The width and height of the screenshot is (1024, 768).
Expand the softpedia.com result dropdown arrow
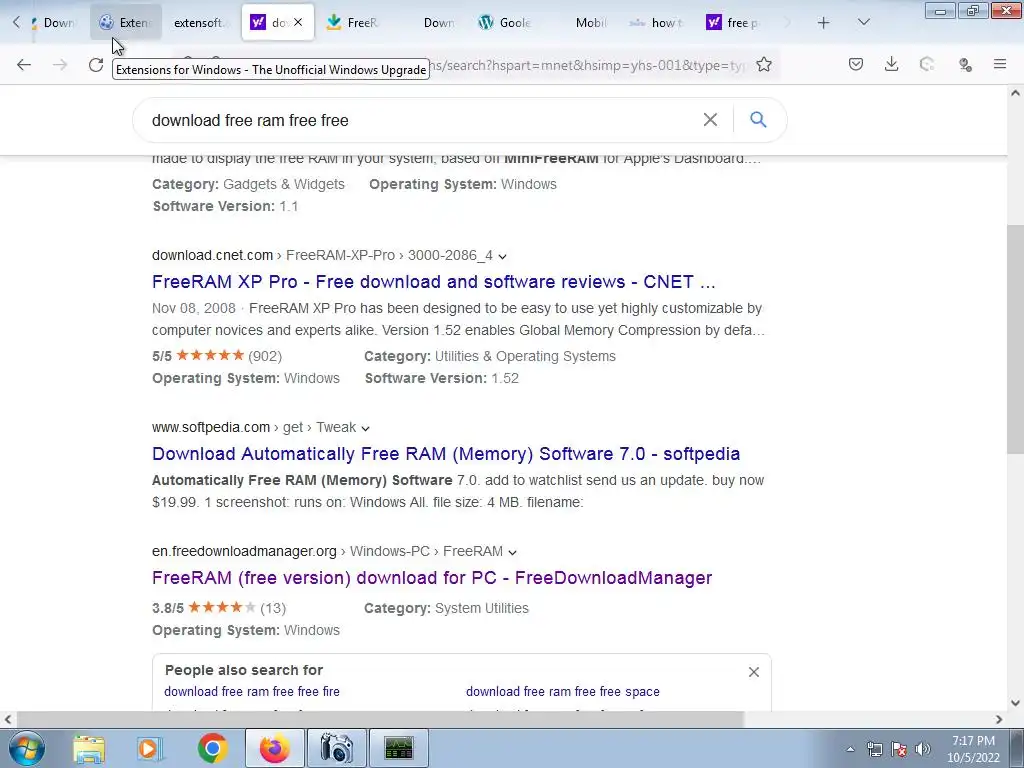click(x=366, y=428)
